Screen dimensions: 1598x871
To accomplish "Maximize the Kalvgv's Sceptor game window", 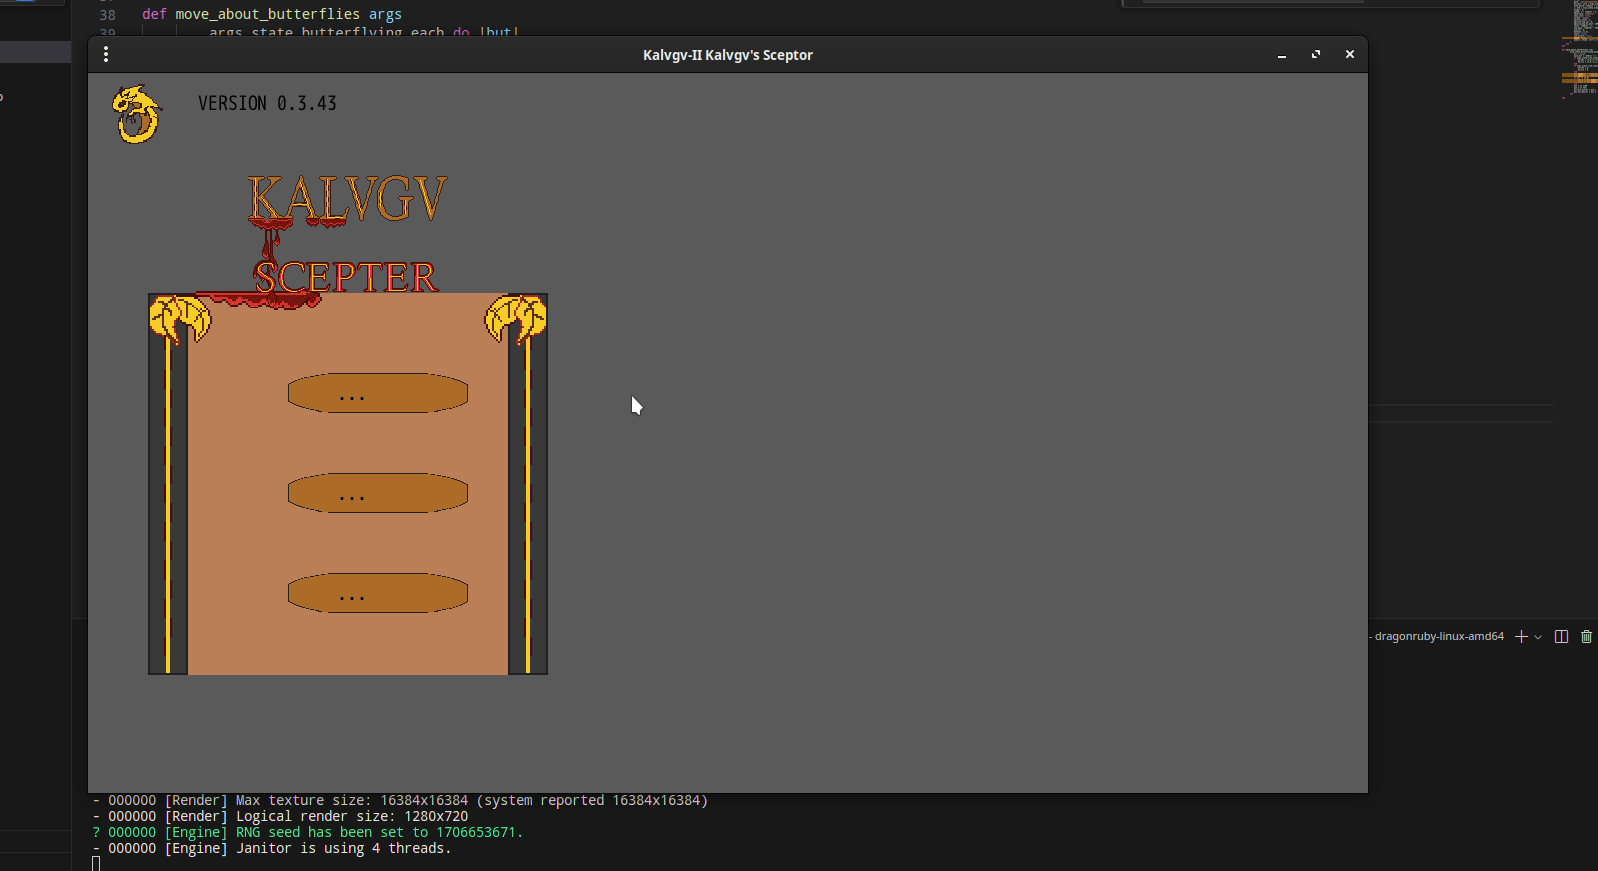I will (x=1316, y=55).
